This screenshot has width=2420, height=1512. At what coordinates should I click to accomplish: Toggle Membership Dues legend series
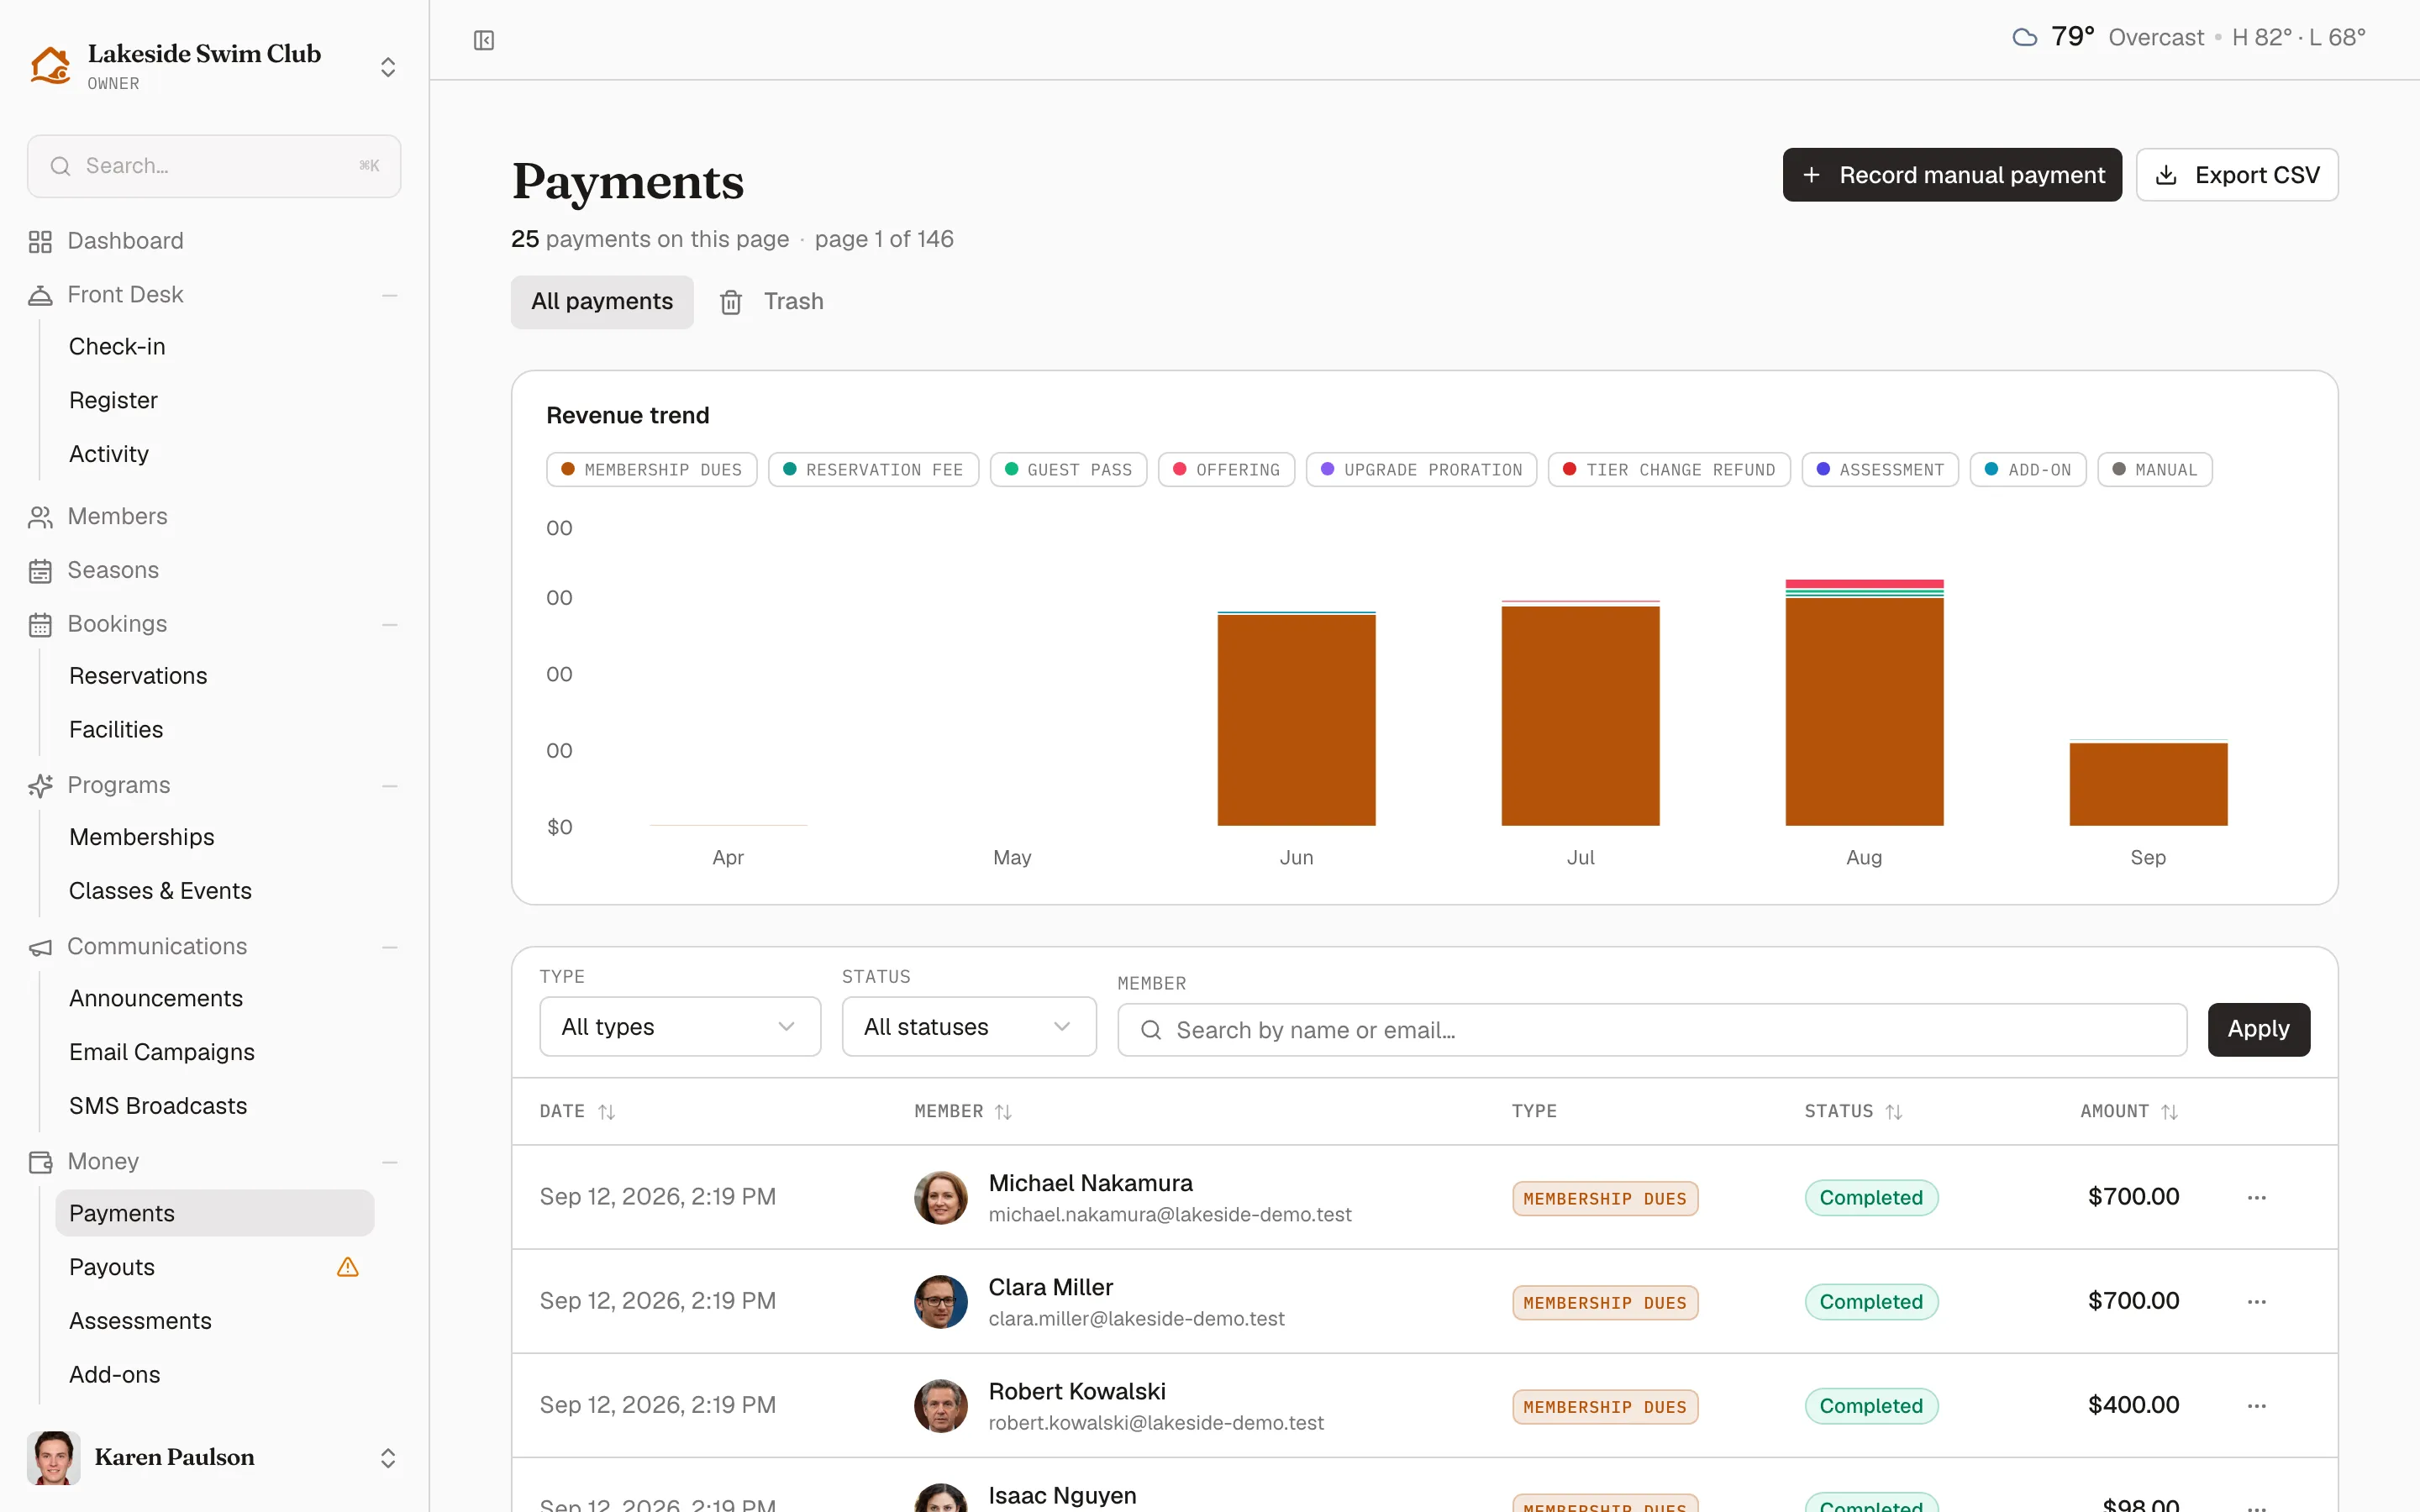pyautogui.click(x=652, y=470)
